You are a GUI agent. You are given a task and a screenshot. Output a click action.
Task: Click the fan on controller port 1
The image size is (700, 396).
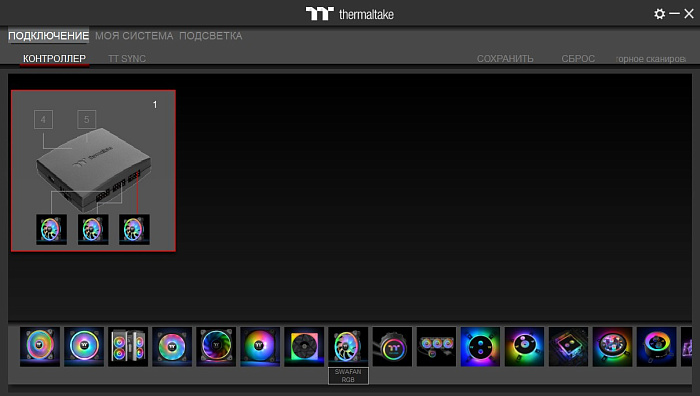tap(51, 229)
